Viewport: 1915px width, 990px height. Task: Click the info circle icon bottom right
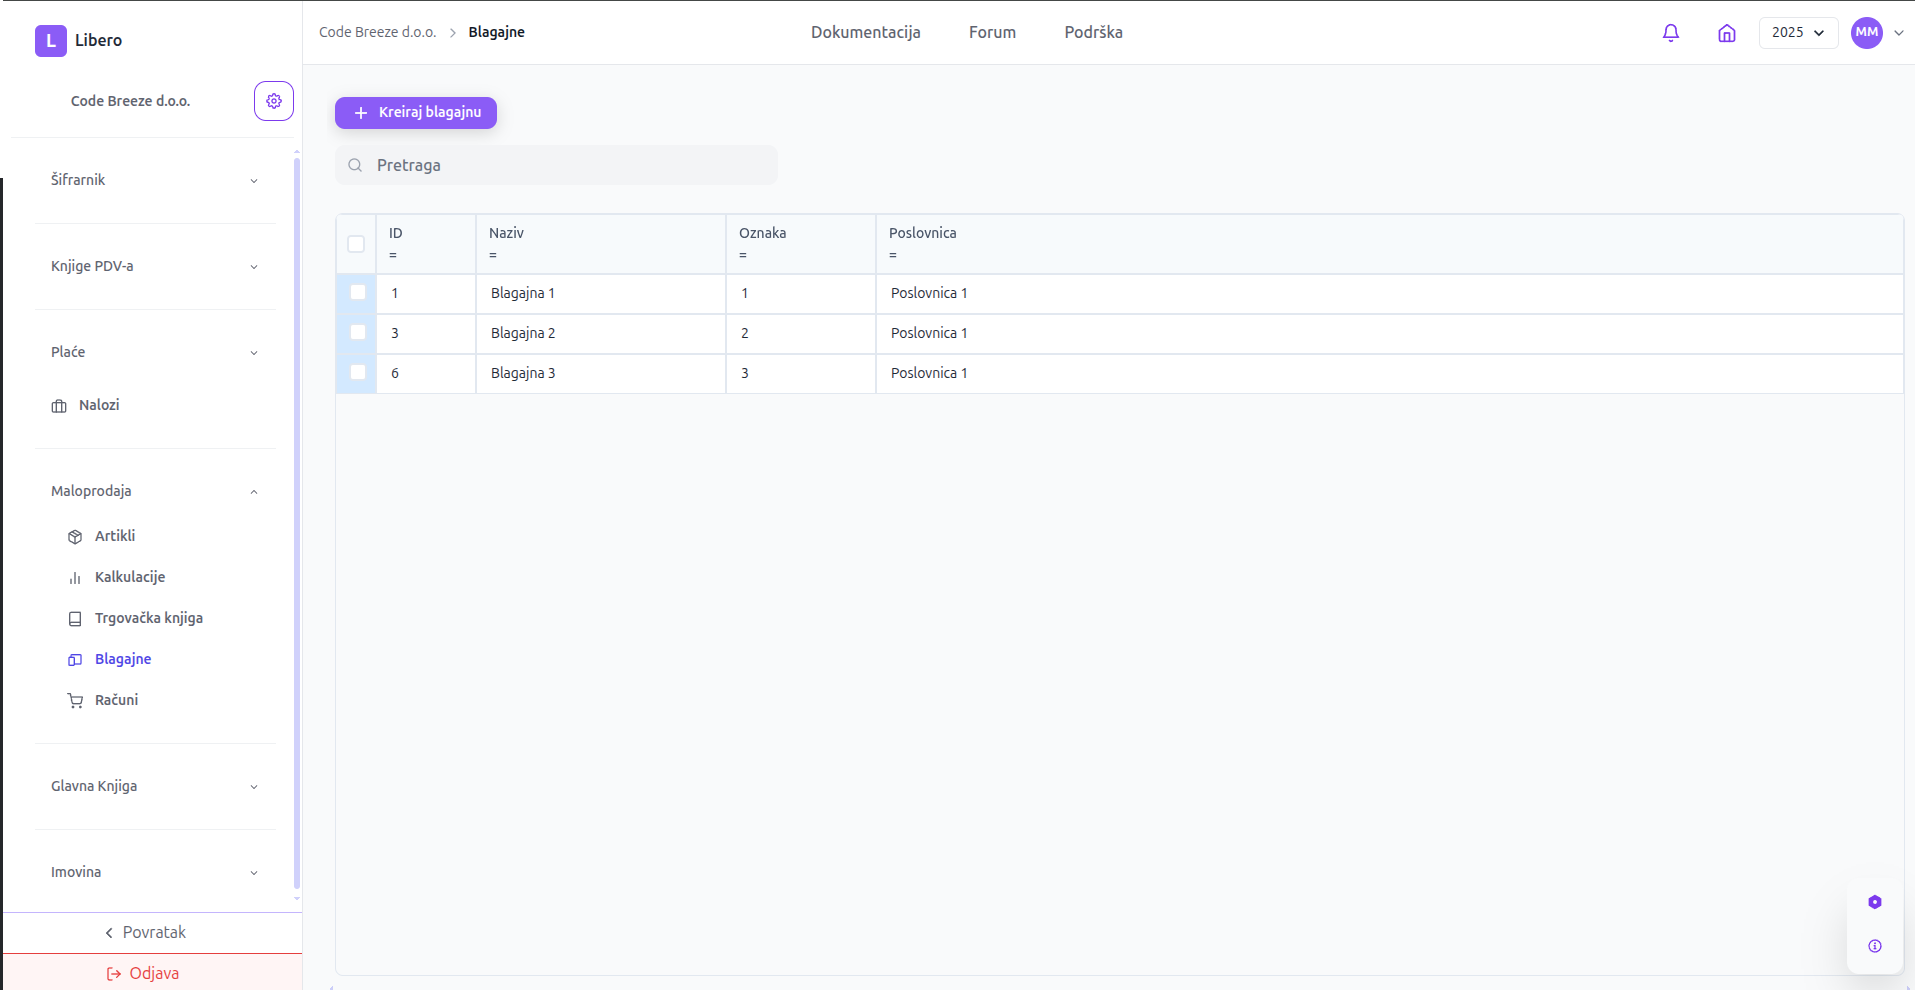coord(1874,946)
